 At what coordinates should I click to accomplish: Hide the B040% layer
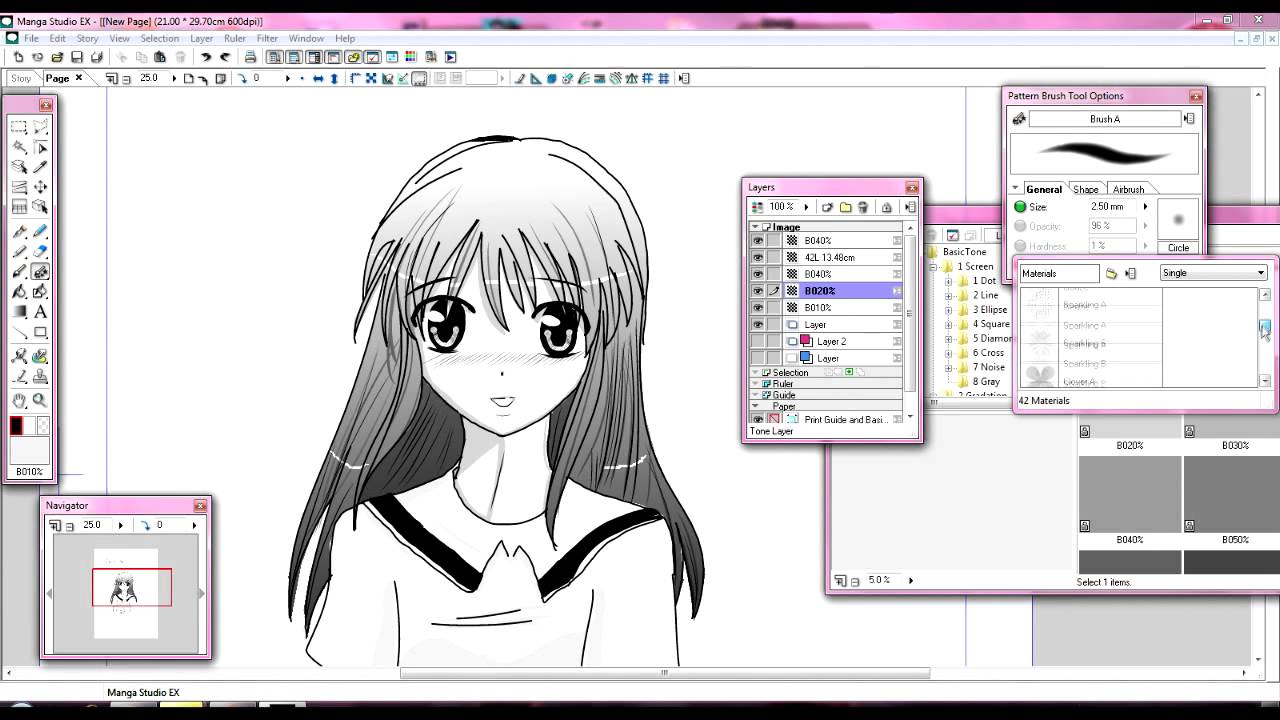(x=758, y=240)
